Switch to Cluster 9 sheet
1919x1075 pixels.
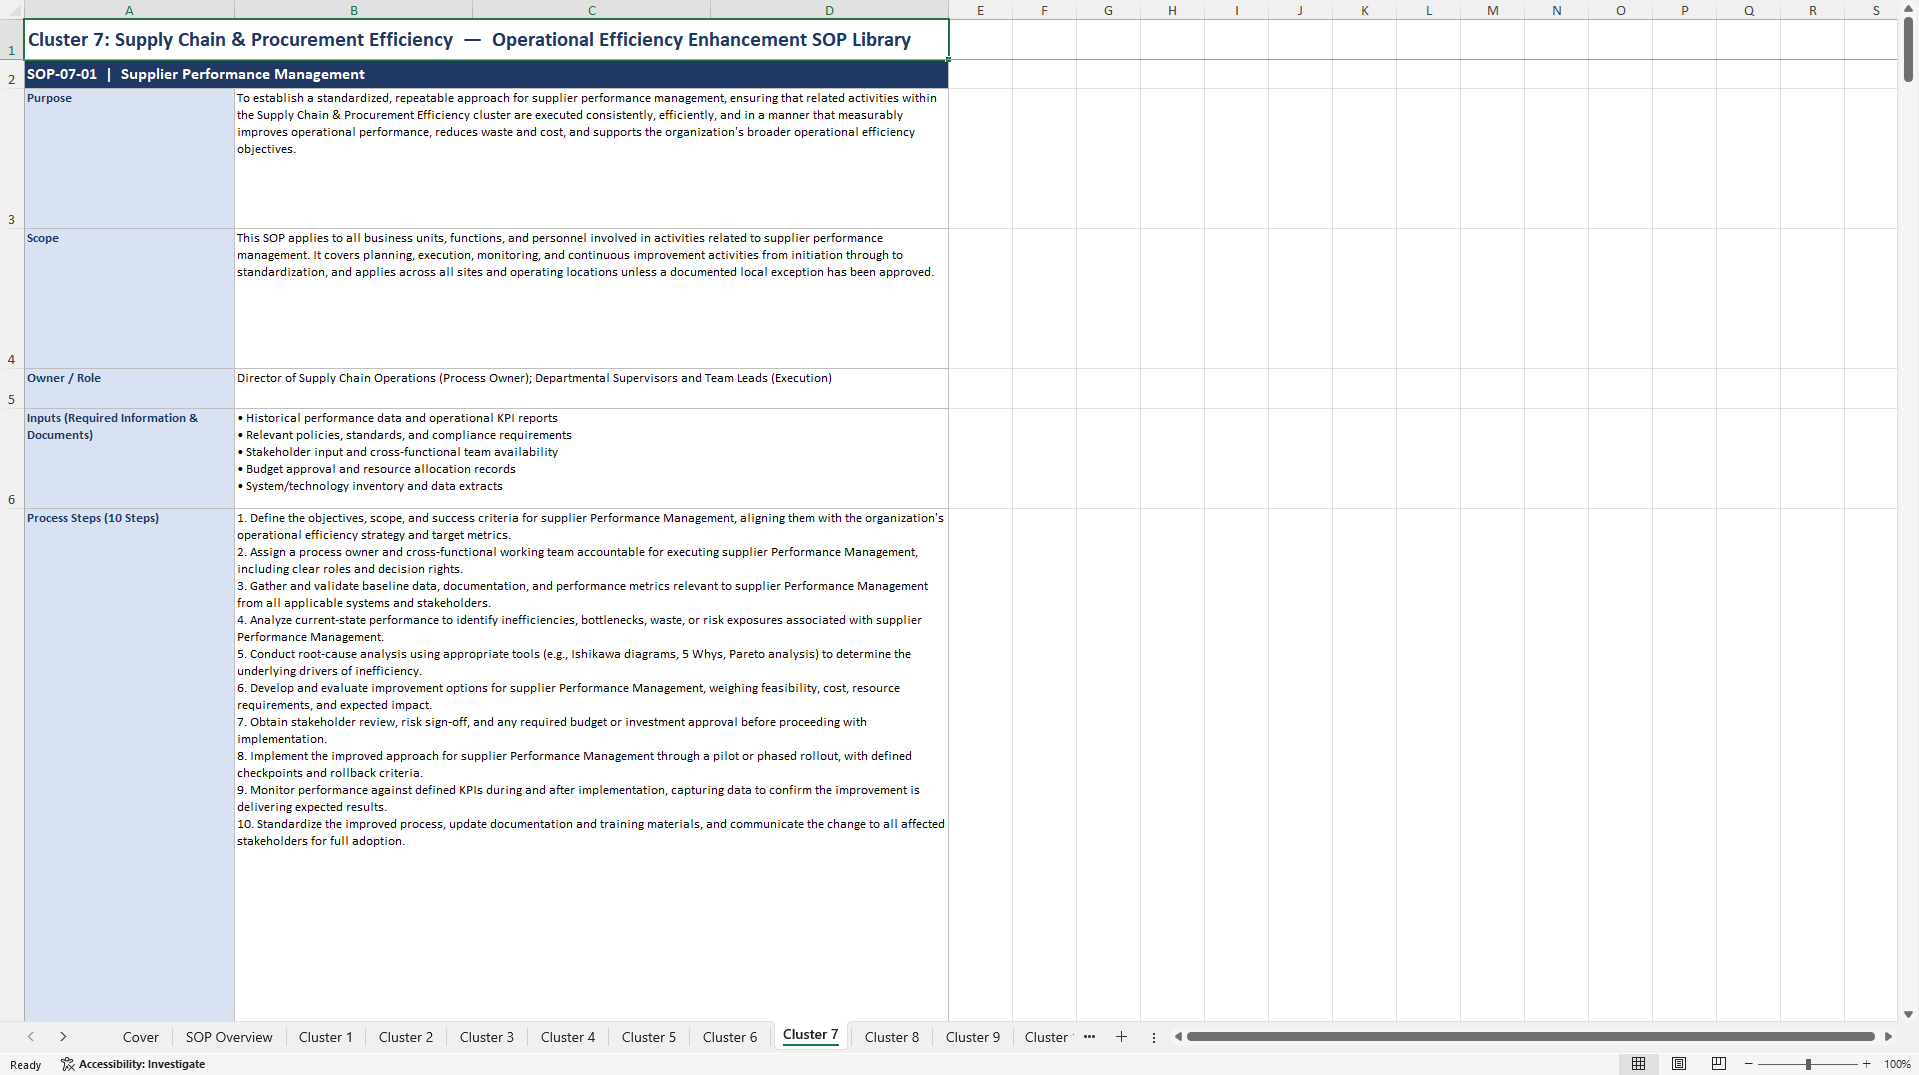(x=973, y=1037)
